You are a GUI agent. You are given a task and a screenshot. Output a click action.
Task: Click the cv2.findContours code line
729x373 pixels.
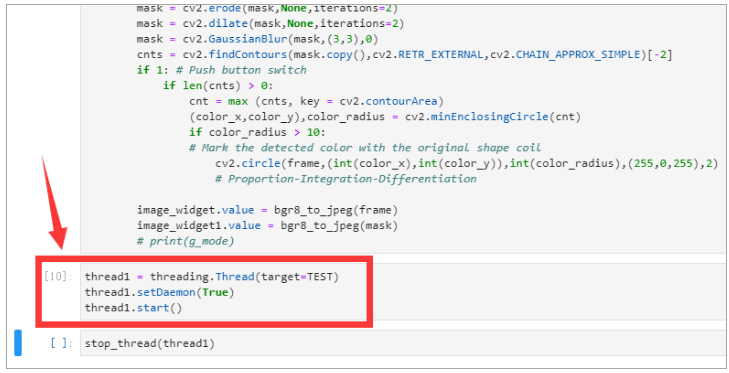pyautogui.click(x=404, y=54)
